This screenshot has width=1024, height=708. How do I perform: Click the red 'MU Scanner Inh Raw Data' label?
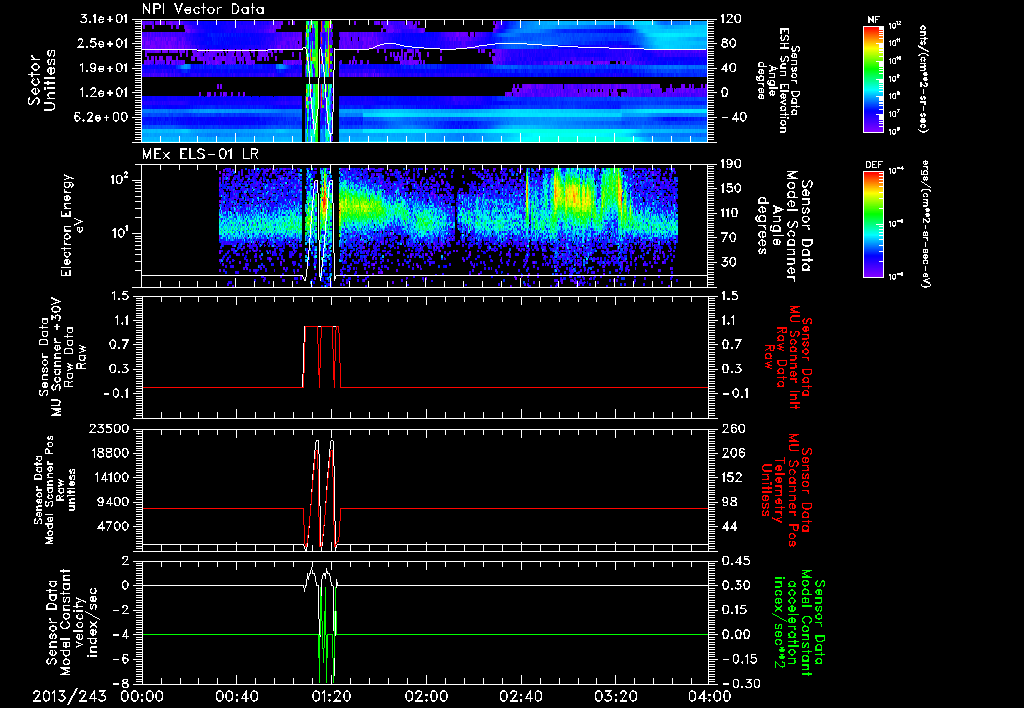786,357
